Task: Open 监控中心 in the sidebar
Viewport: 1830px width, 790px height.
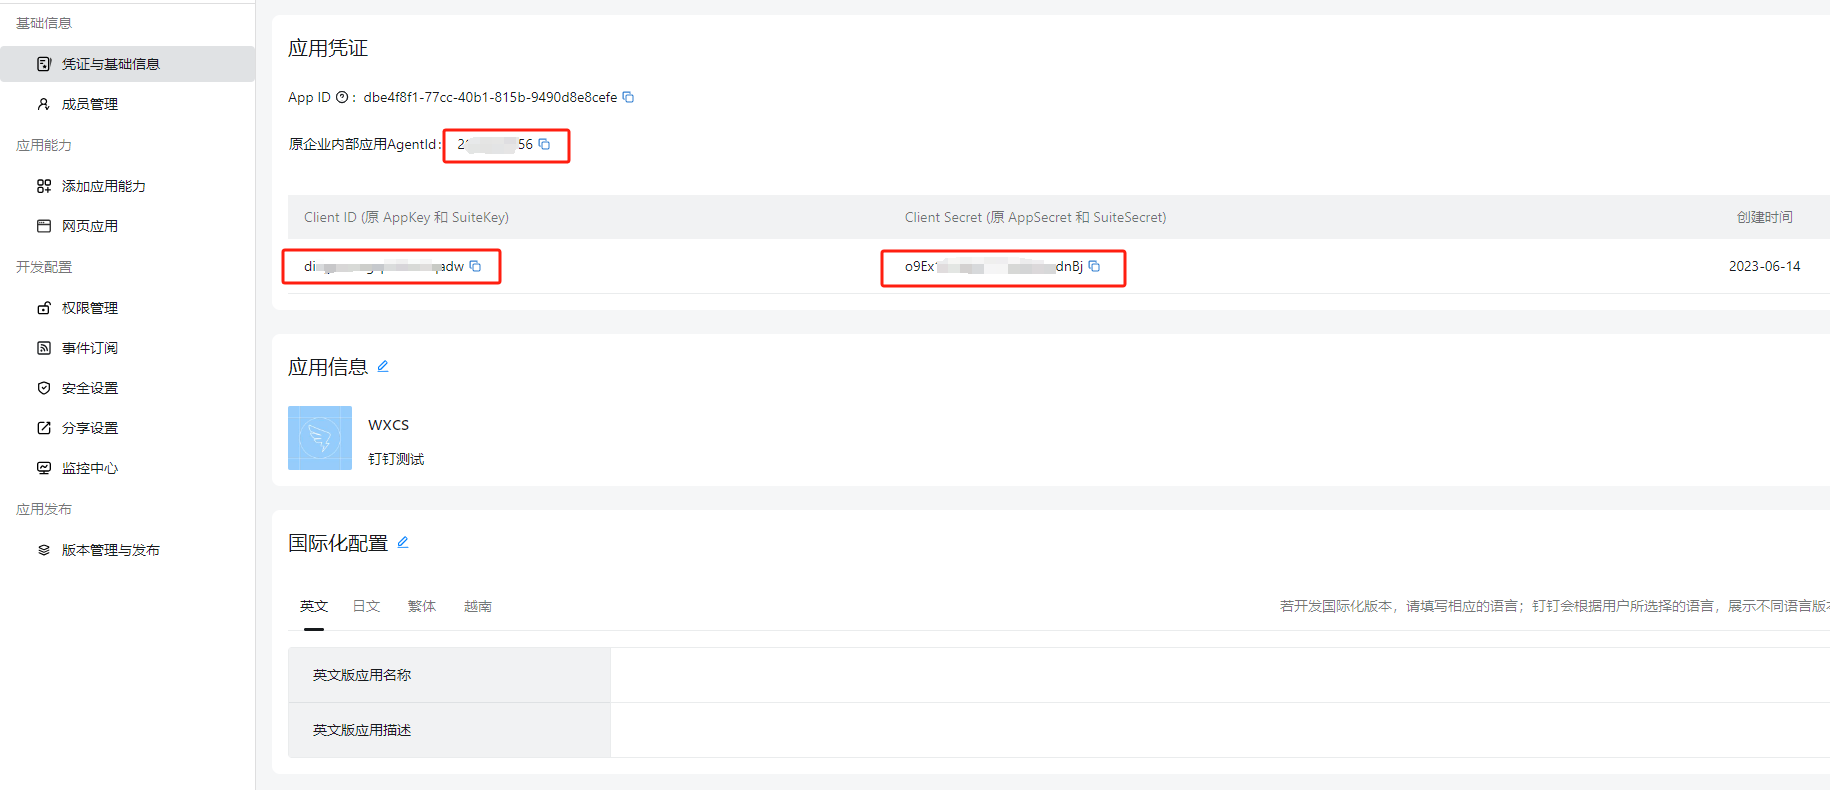Action: point(90,468)
